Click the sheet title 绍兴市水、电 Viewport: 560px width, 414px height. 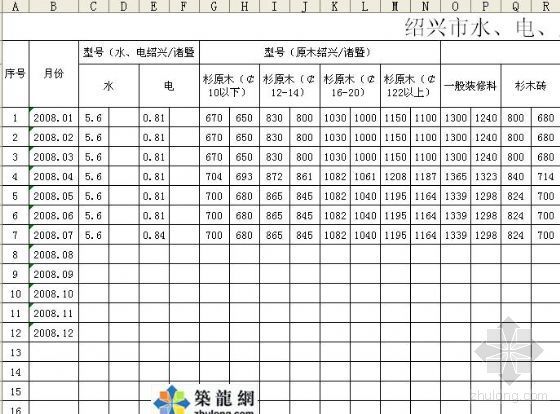coord(476,27)
